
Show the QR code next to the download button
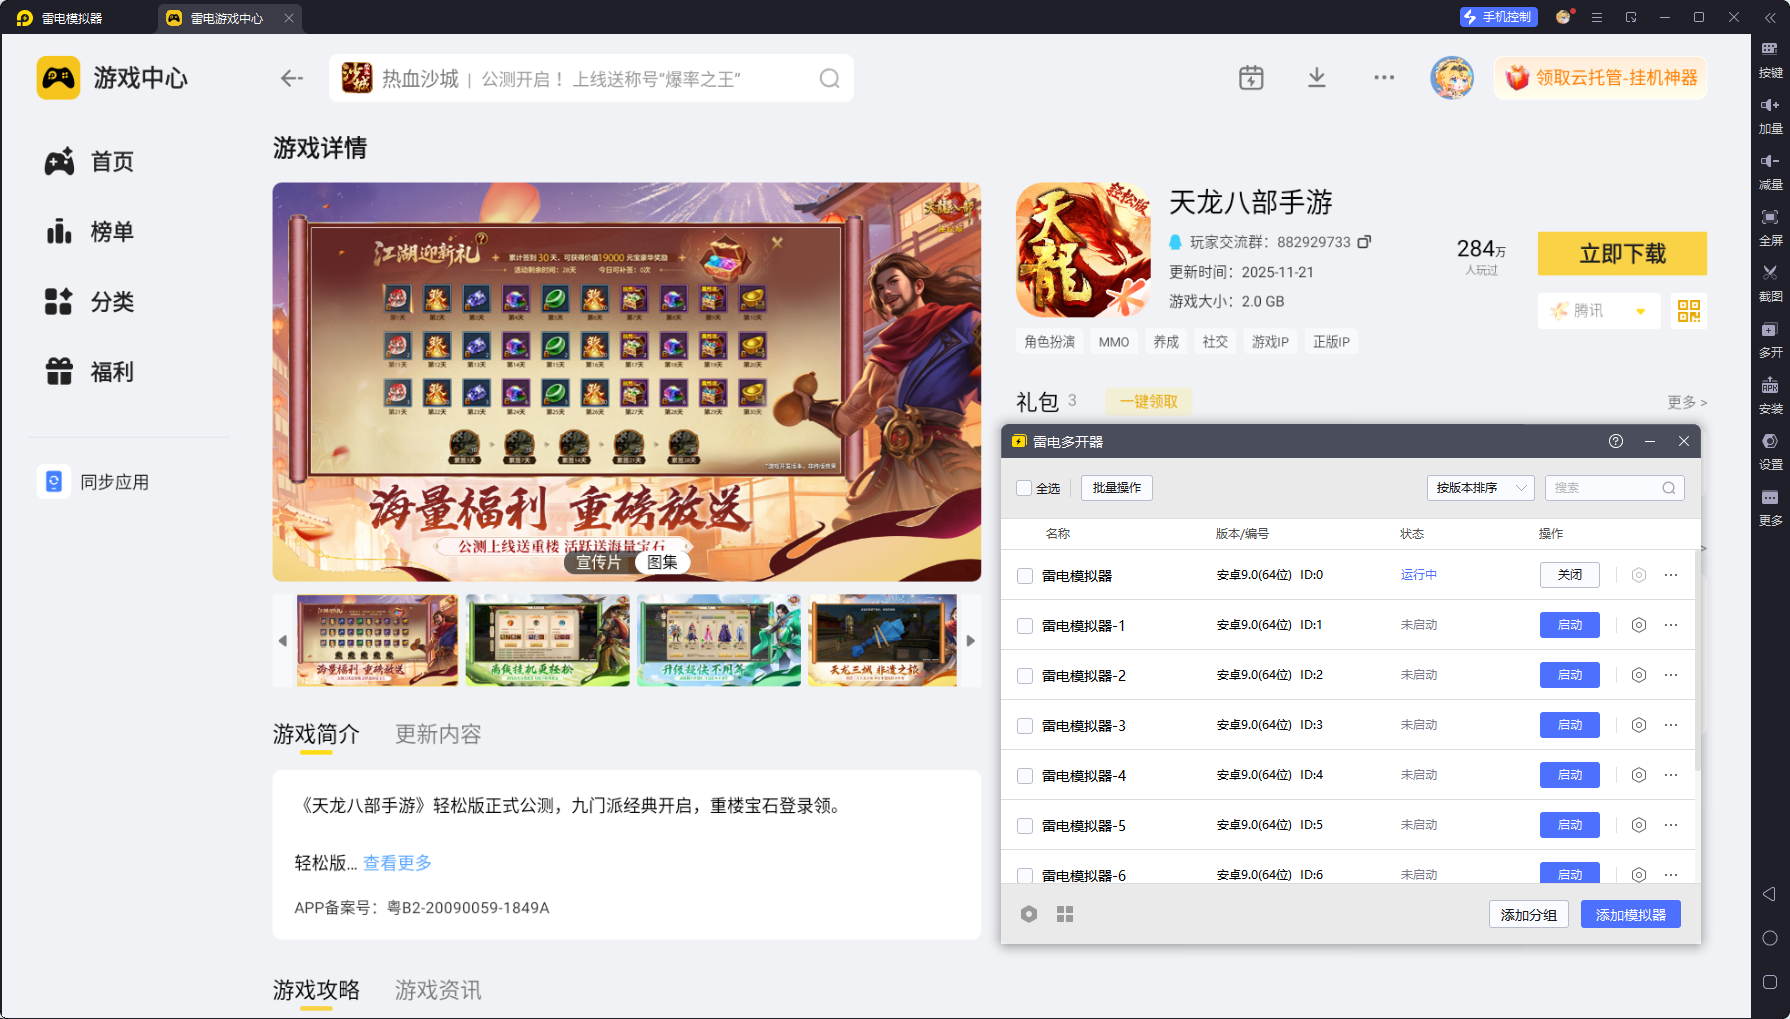[1689, 311]
